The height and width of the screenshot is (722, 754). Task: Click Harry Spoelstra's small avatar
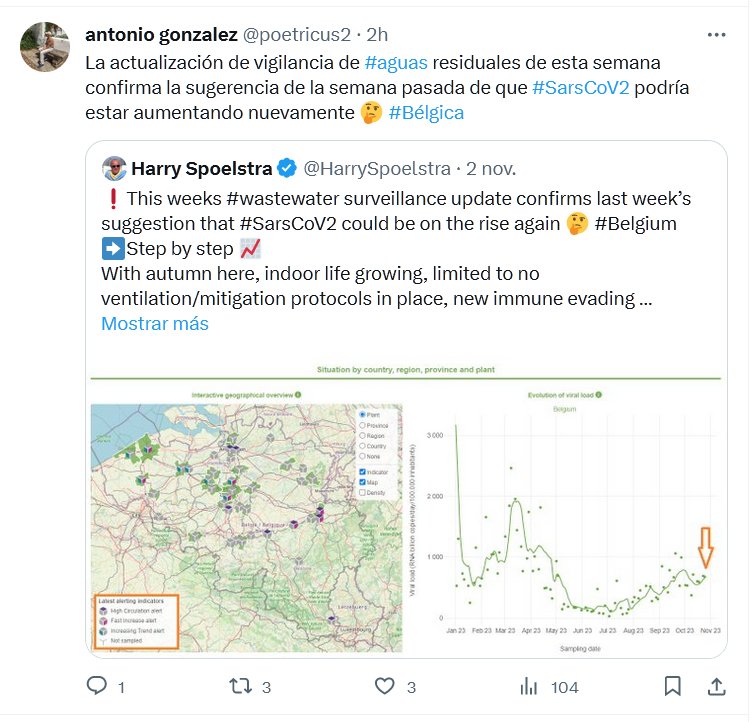click(114, 166)
